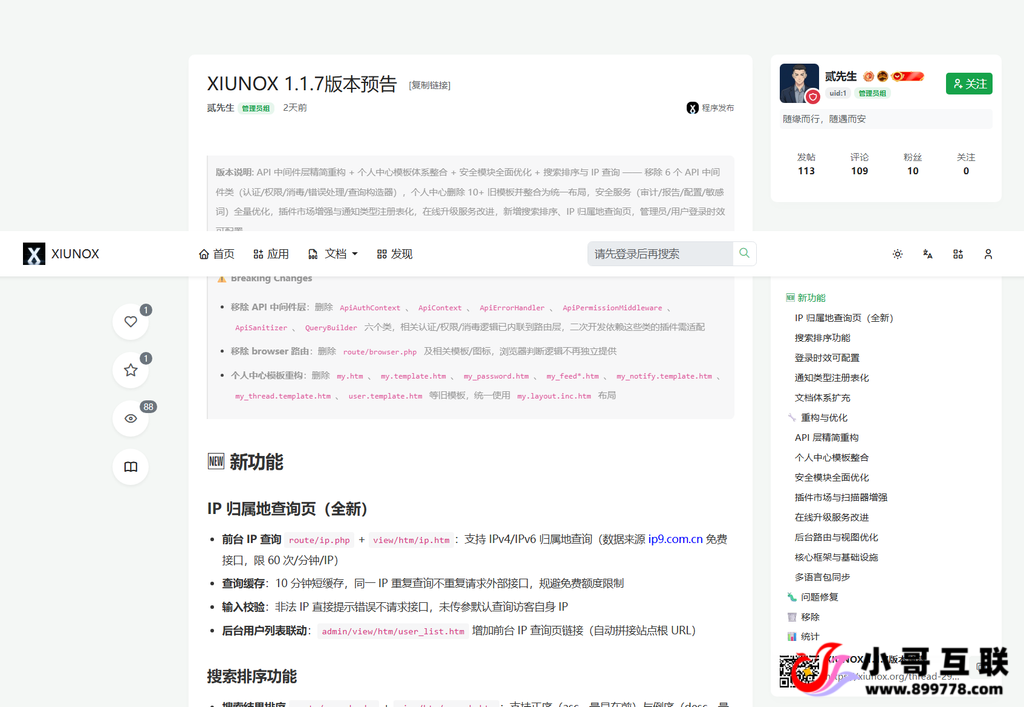This screenshot has width=1024, height=707.
Task: Jump to 后台路由与视图优化 outline item
Action: click(x=836, y=537)
